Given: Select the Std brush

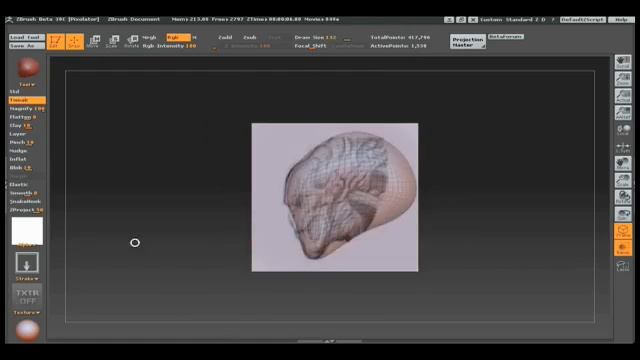Looking at the screenshot, I should coord(15,91).
